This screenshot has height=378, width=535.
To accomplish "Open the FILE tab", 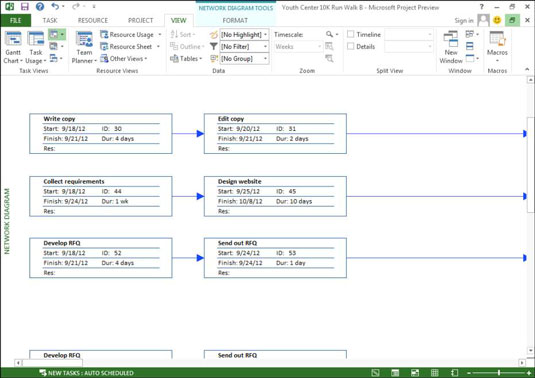I will point(15,20).
